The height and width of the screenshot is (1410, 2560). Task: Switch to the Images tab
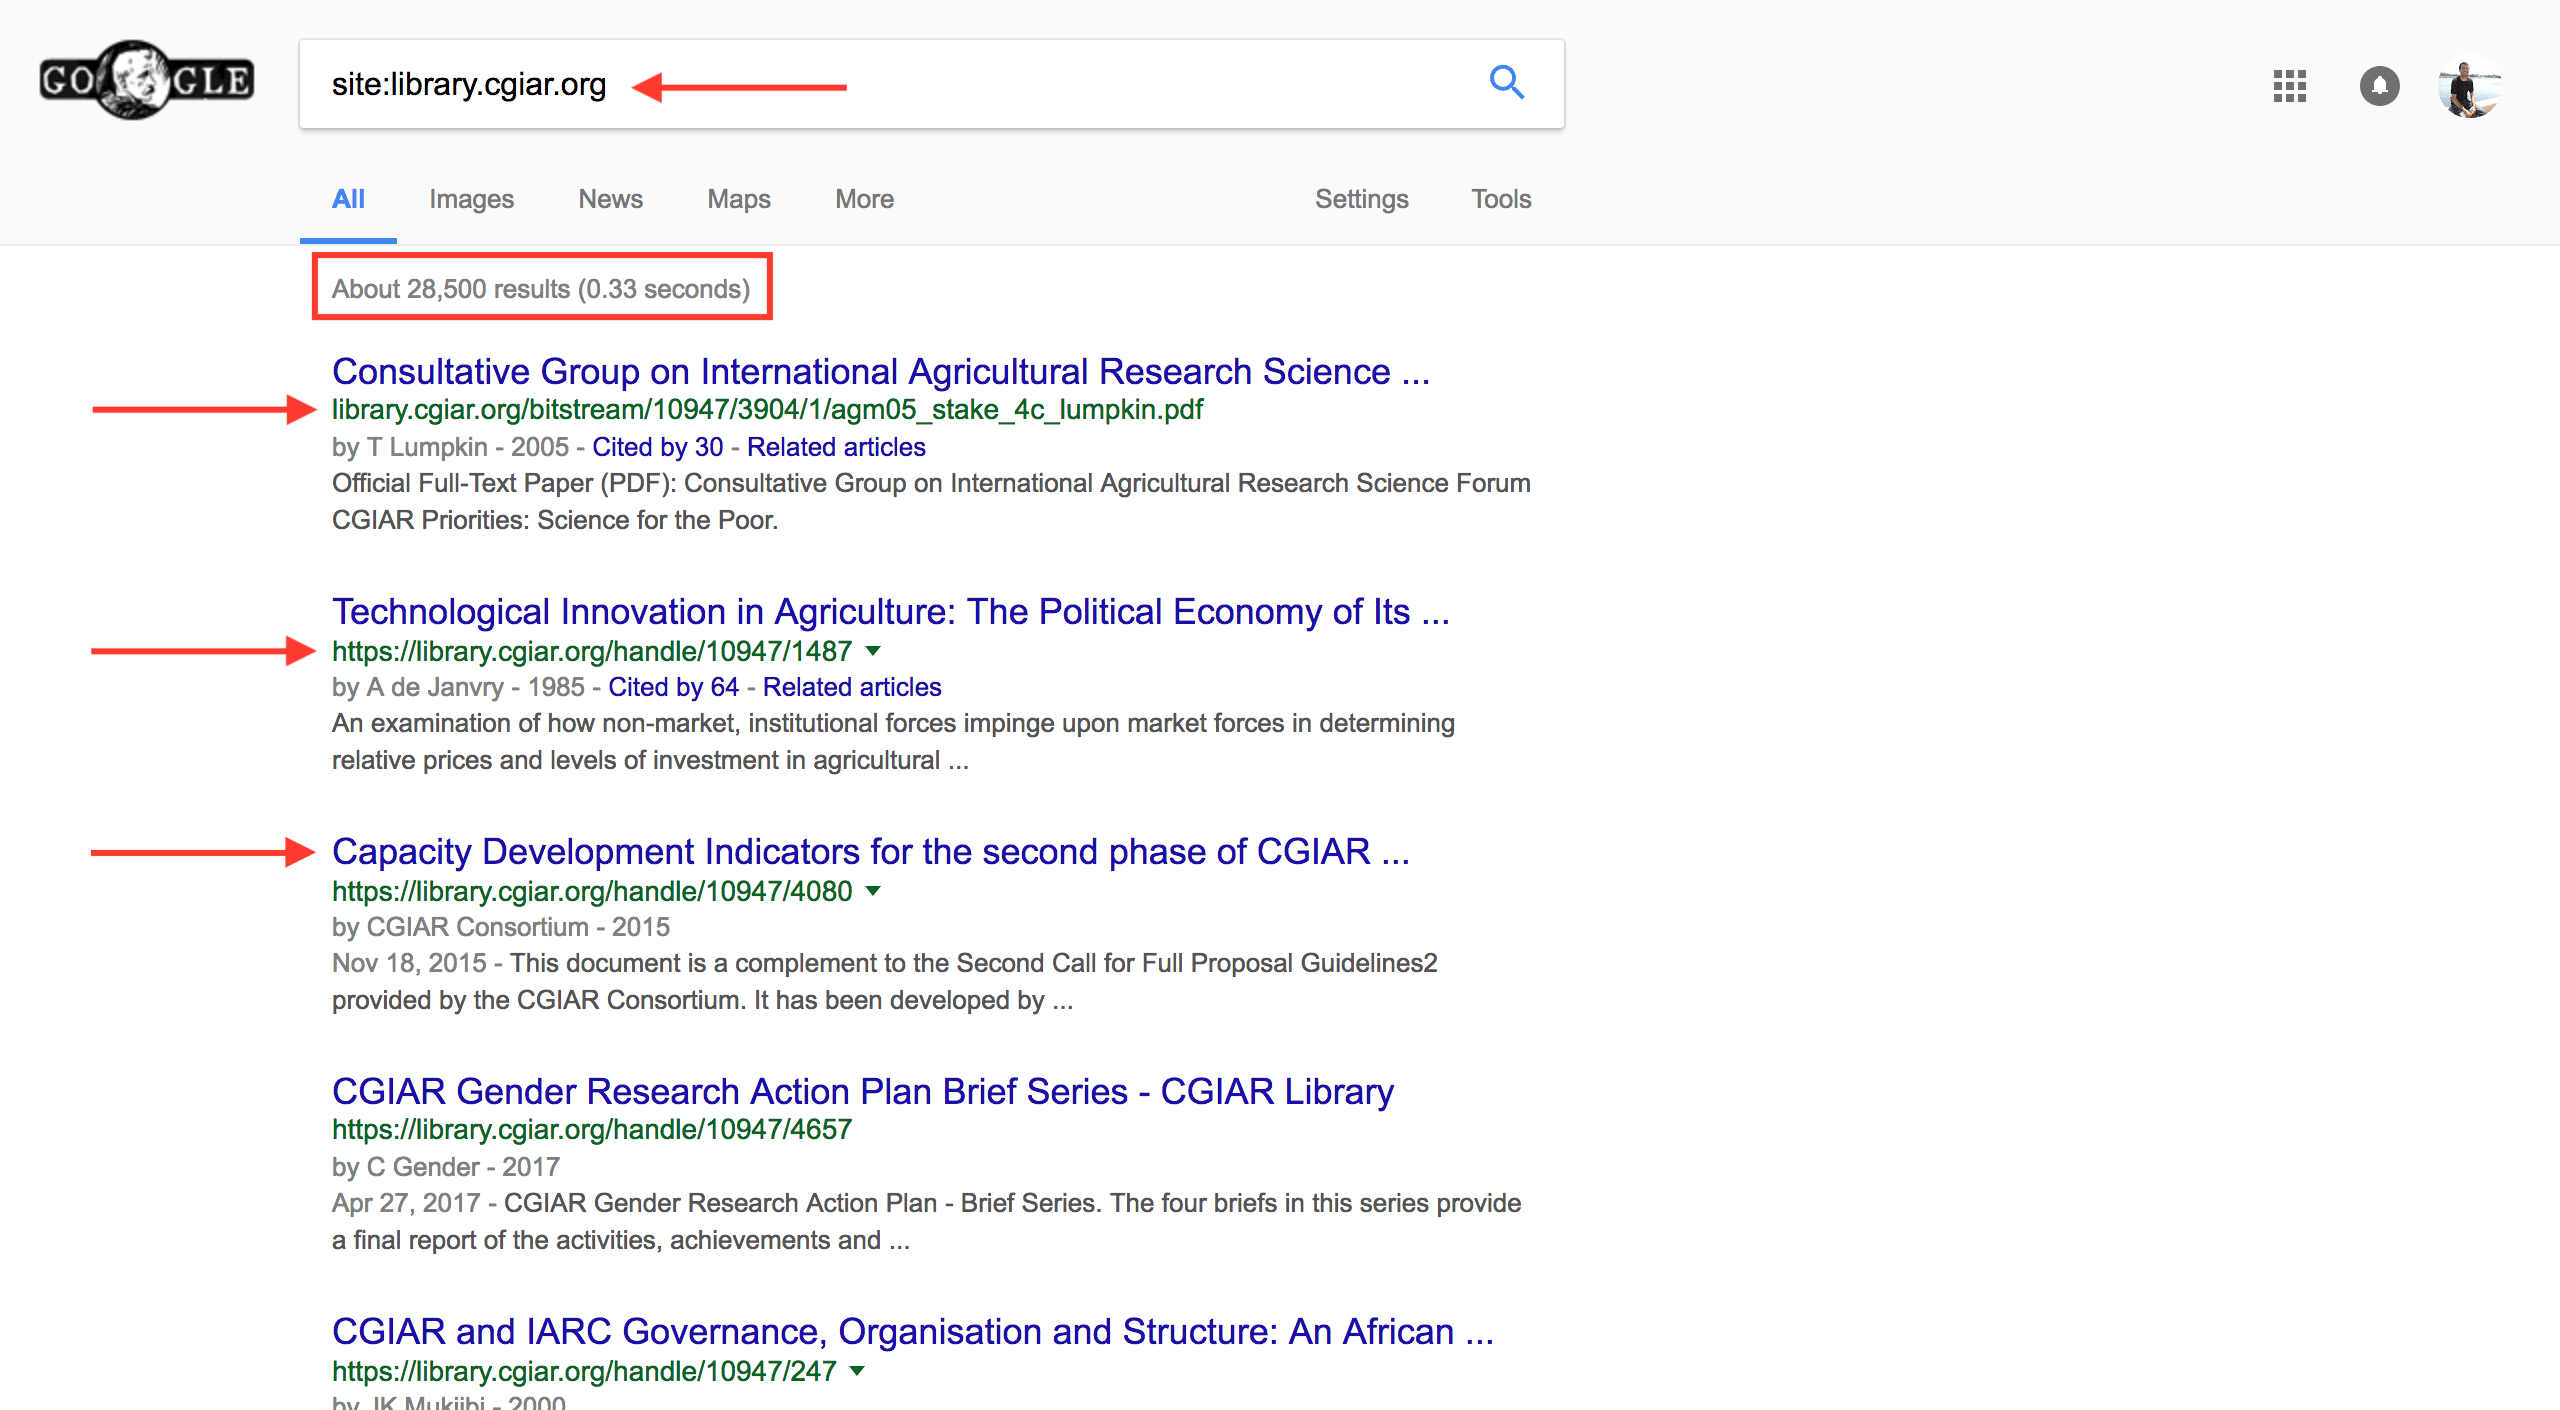coord(471,199)
